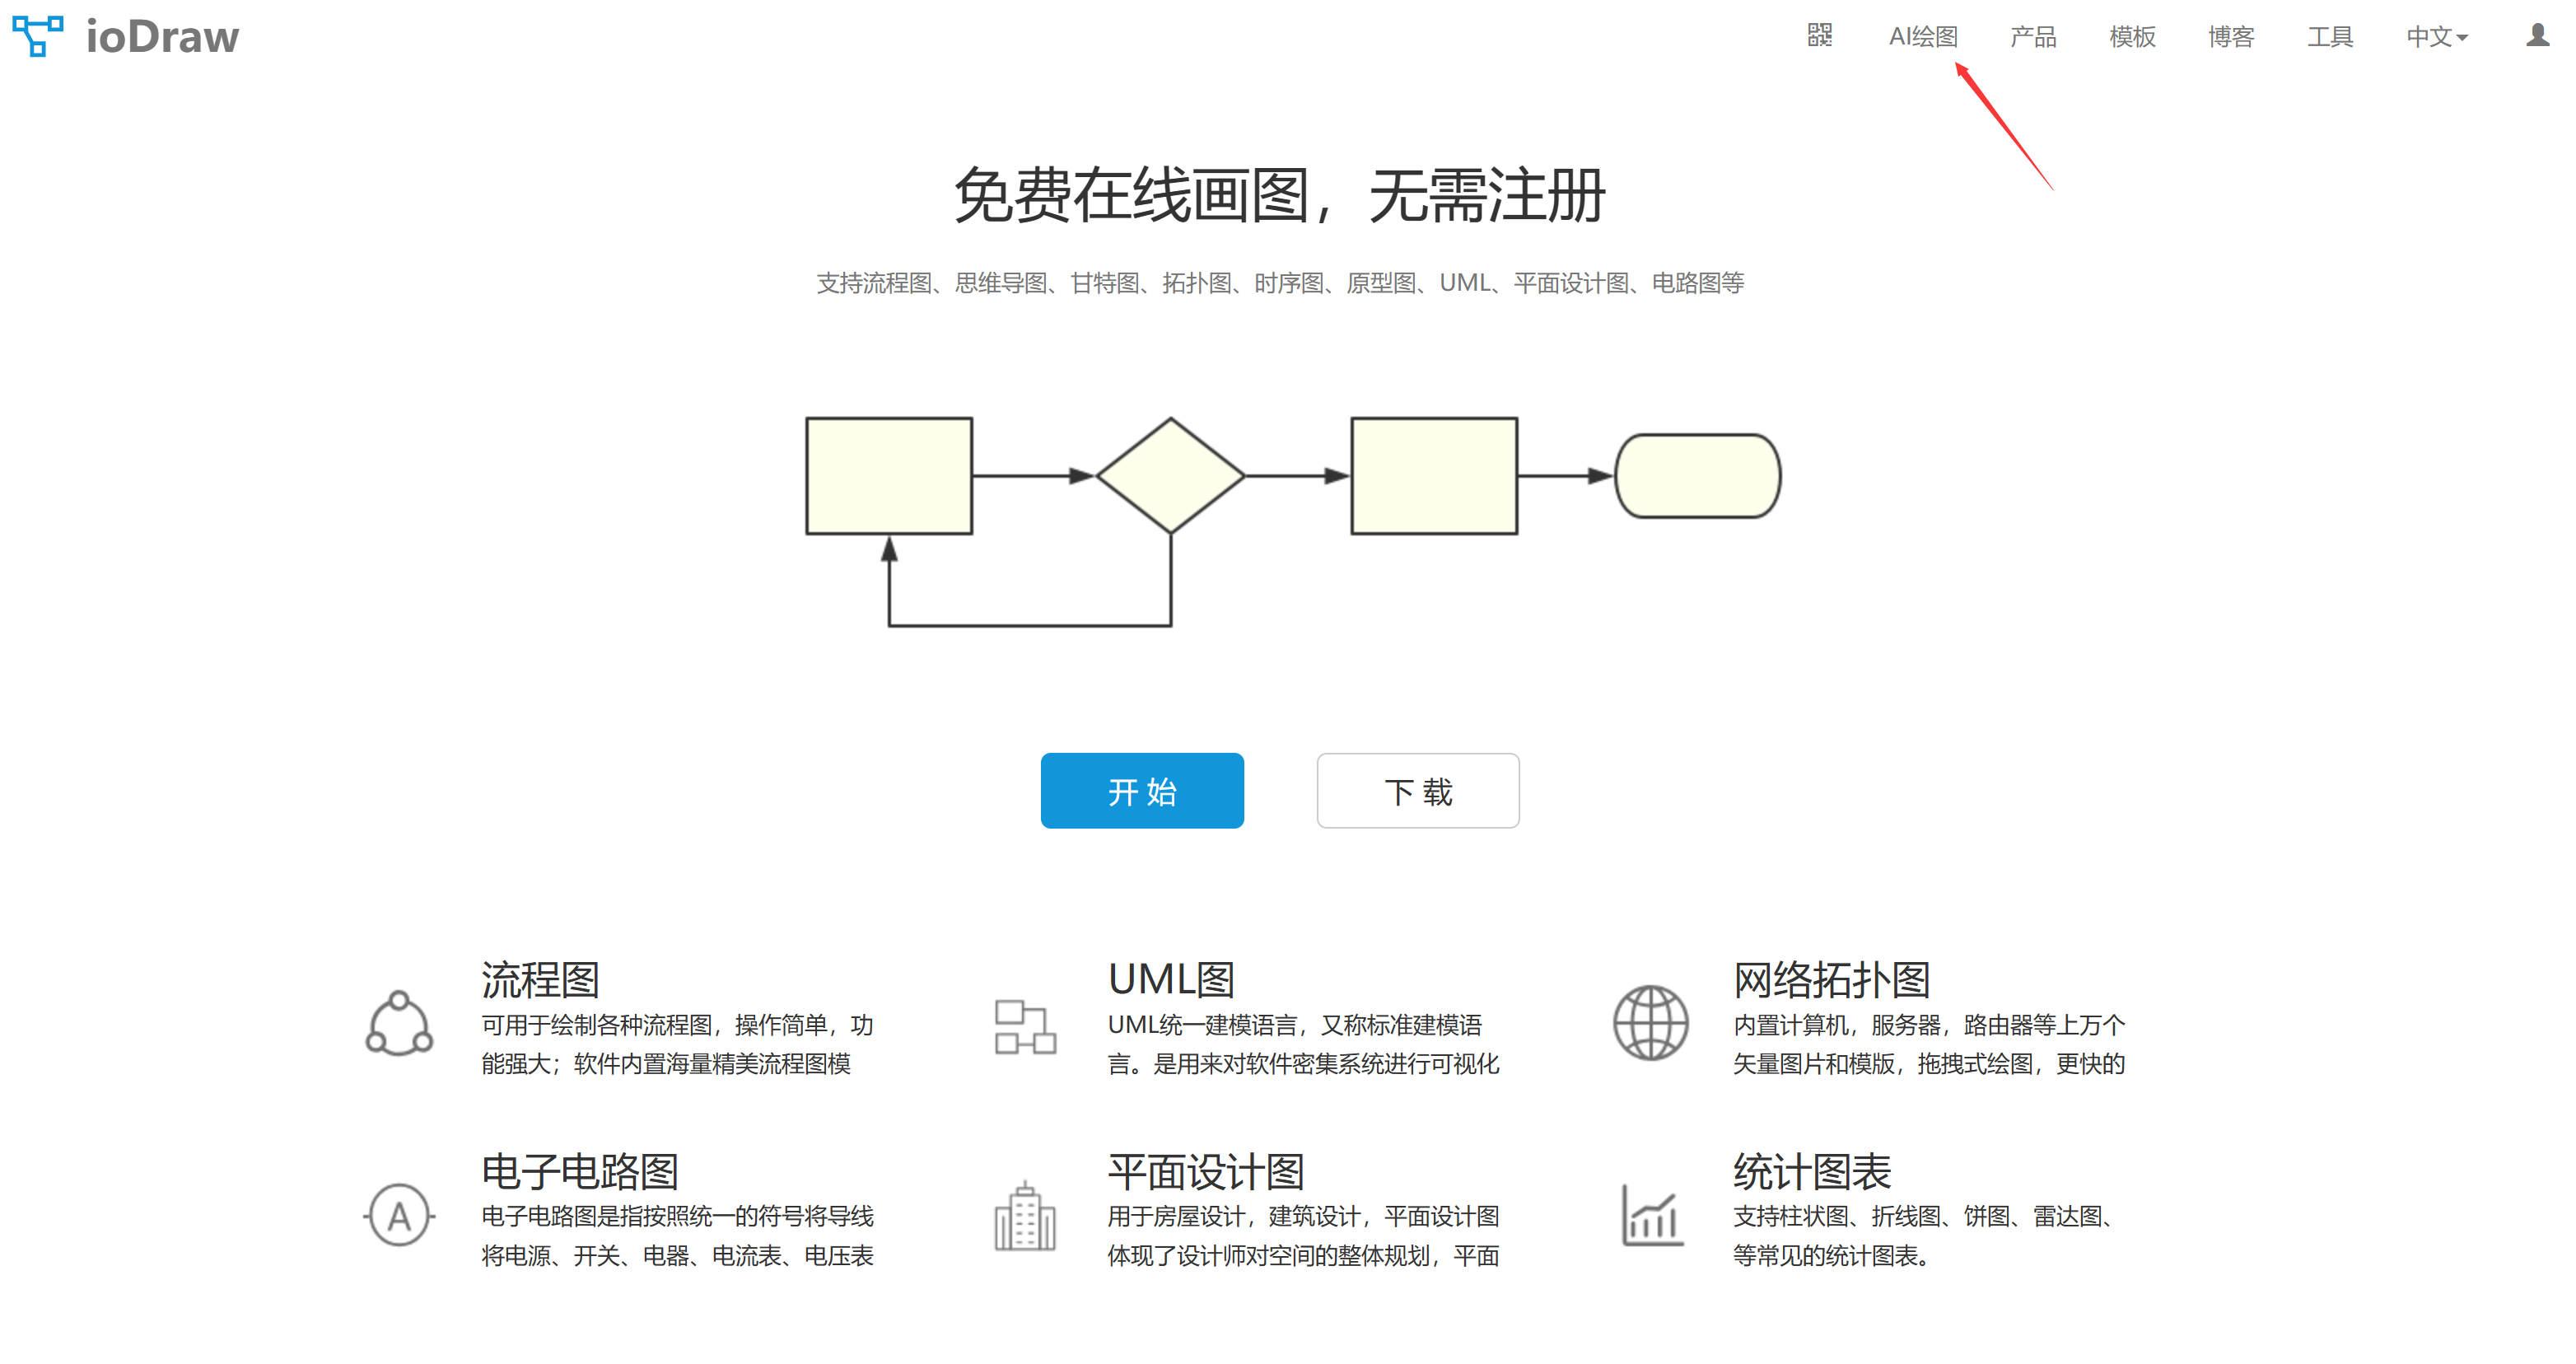
Task: Open the QR code icon in navbar
Action: pyautogui.click(x=1819, y=36)
